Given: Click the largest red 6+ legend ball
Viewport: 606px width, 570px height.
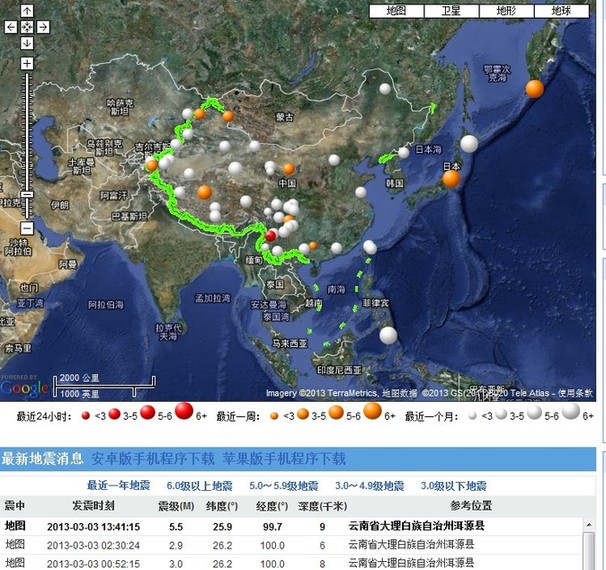Looking at the screenshot, I should coord(184,411).
